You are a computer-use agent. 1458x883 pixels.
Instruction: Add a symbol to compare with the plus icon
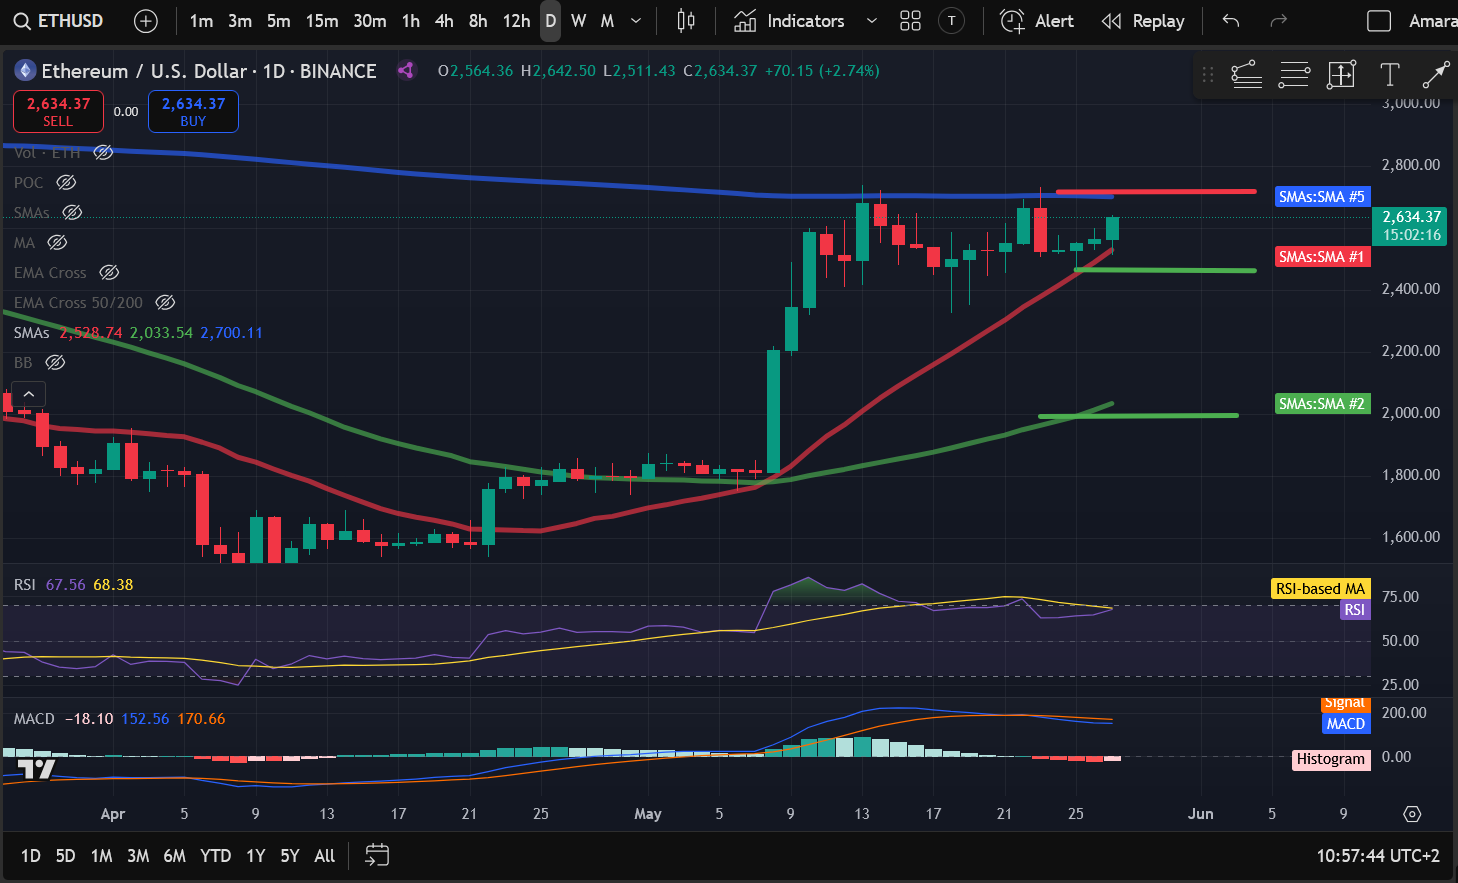(145, 21)
